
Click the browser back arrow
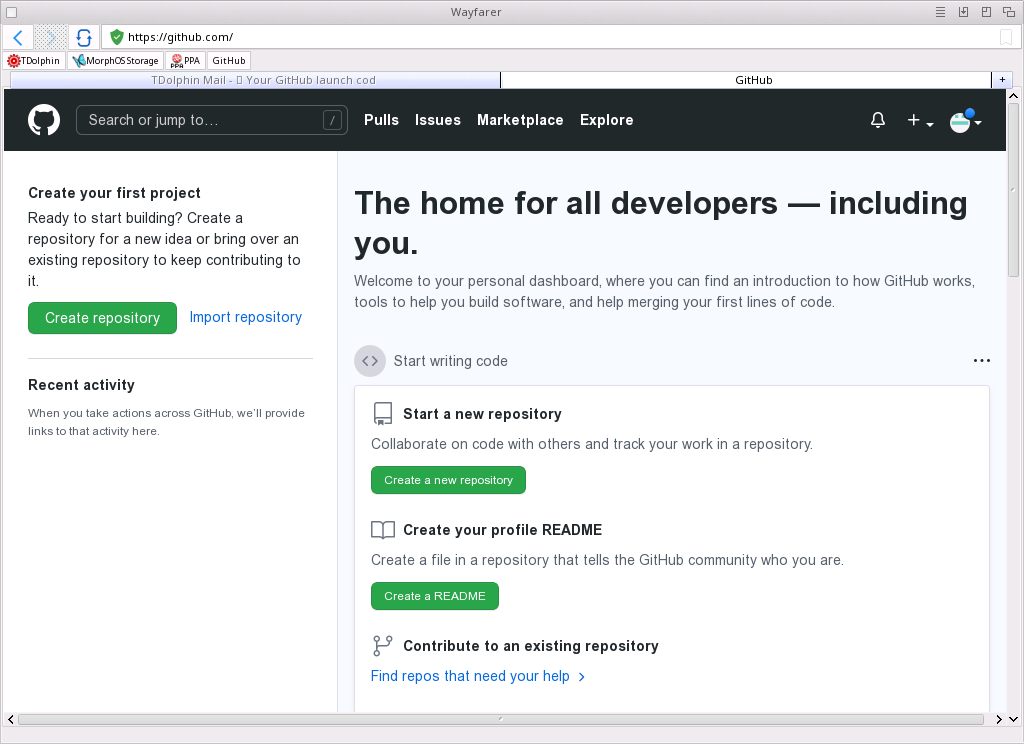pyautogui.click(x=18, y=37)
